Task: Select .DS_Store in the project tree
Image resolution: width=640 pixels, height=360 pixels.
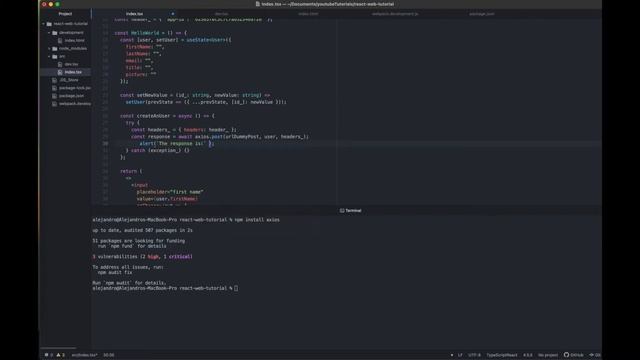Action: pyautogui.click(x=69, y=80)
